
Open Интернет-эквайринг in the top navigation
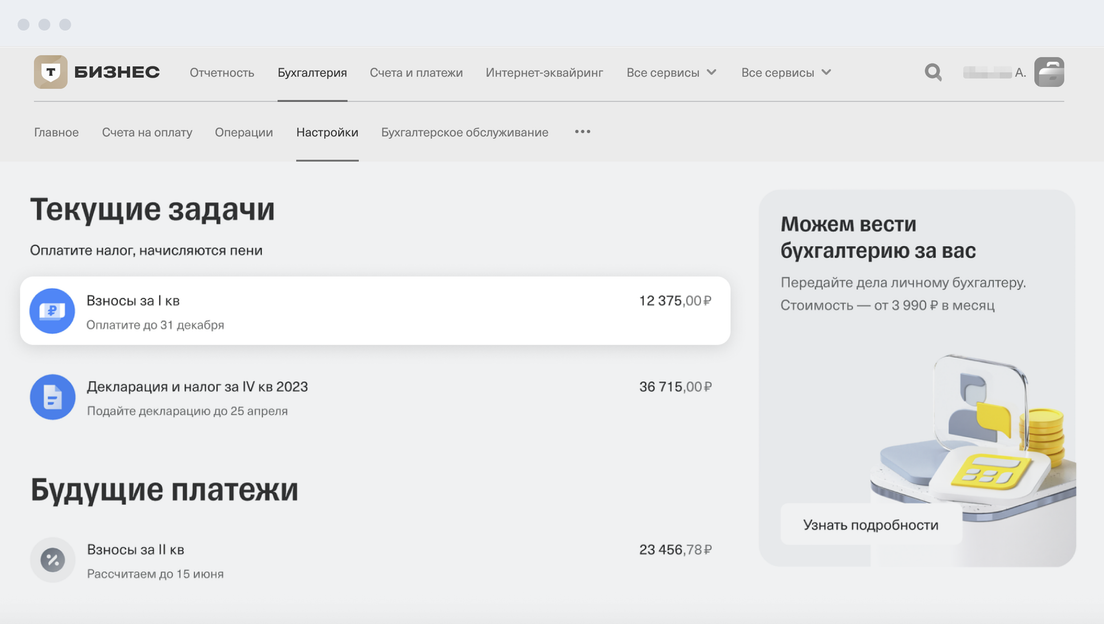tap(544, 72)
